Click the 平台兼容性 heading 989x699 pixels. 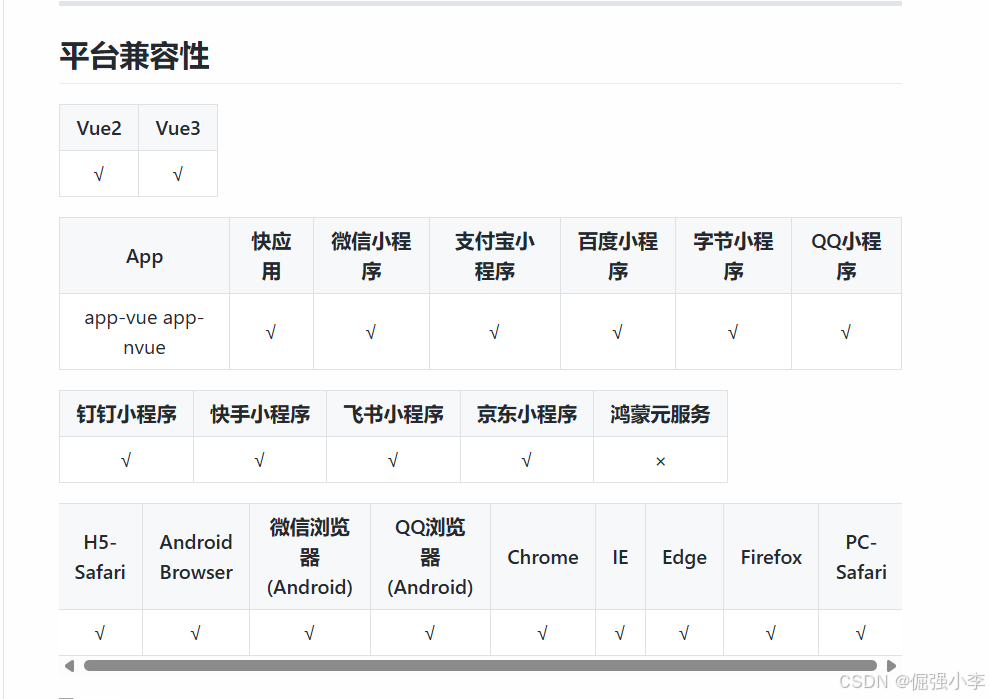pos(134,56)
